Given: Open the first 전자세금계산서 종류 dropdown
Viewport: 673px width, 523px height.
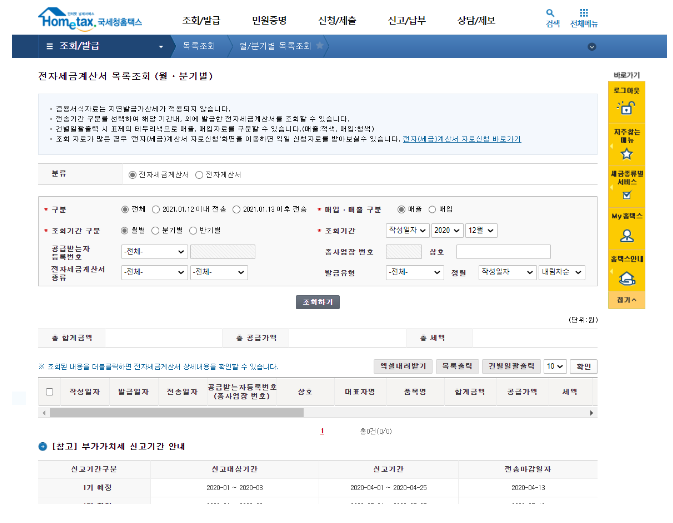Looking at the screenshot, I should [x=154, y=272].
